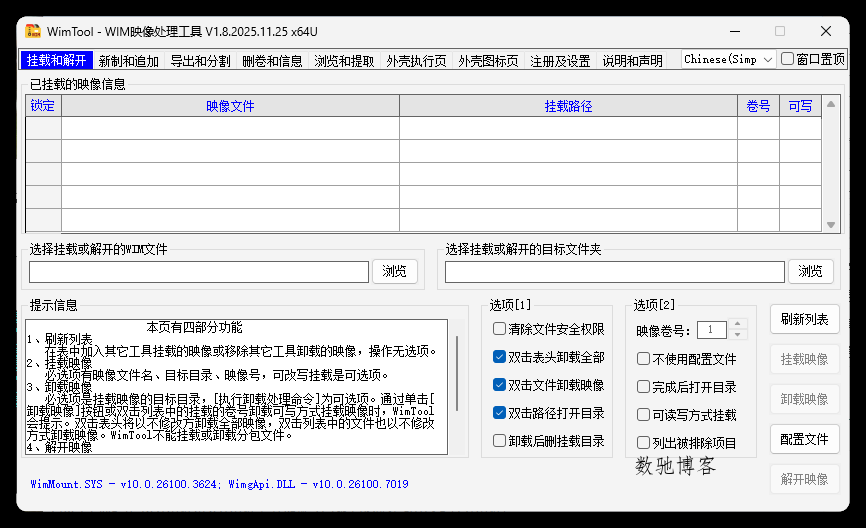Click the 解开映像 button

pos(805,479)
